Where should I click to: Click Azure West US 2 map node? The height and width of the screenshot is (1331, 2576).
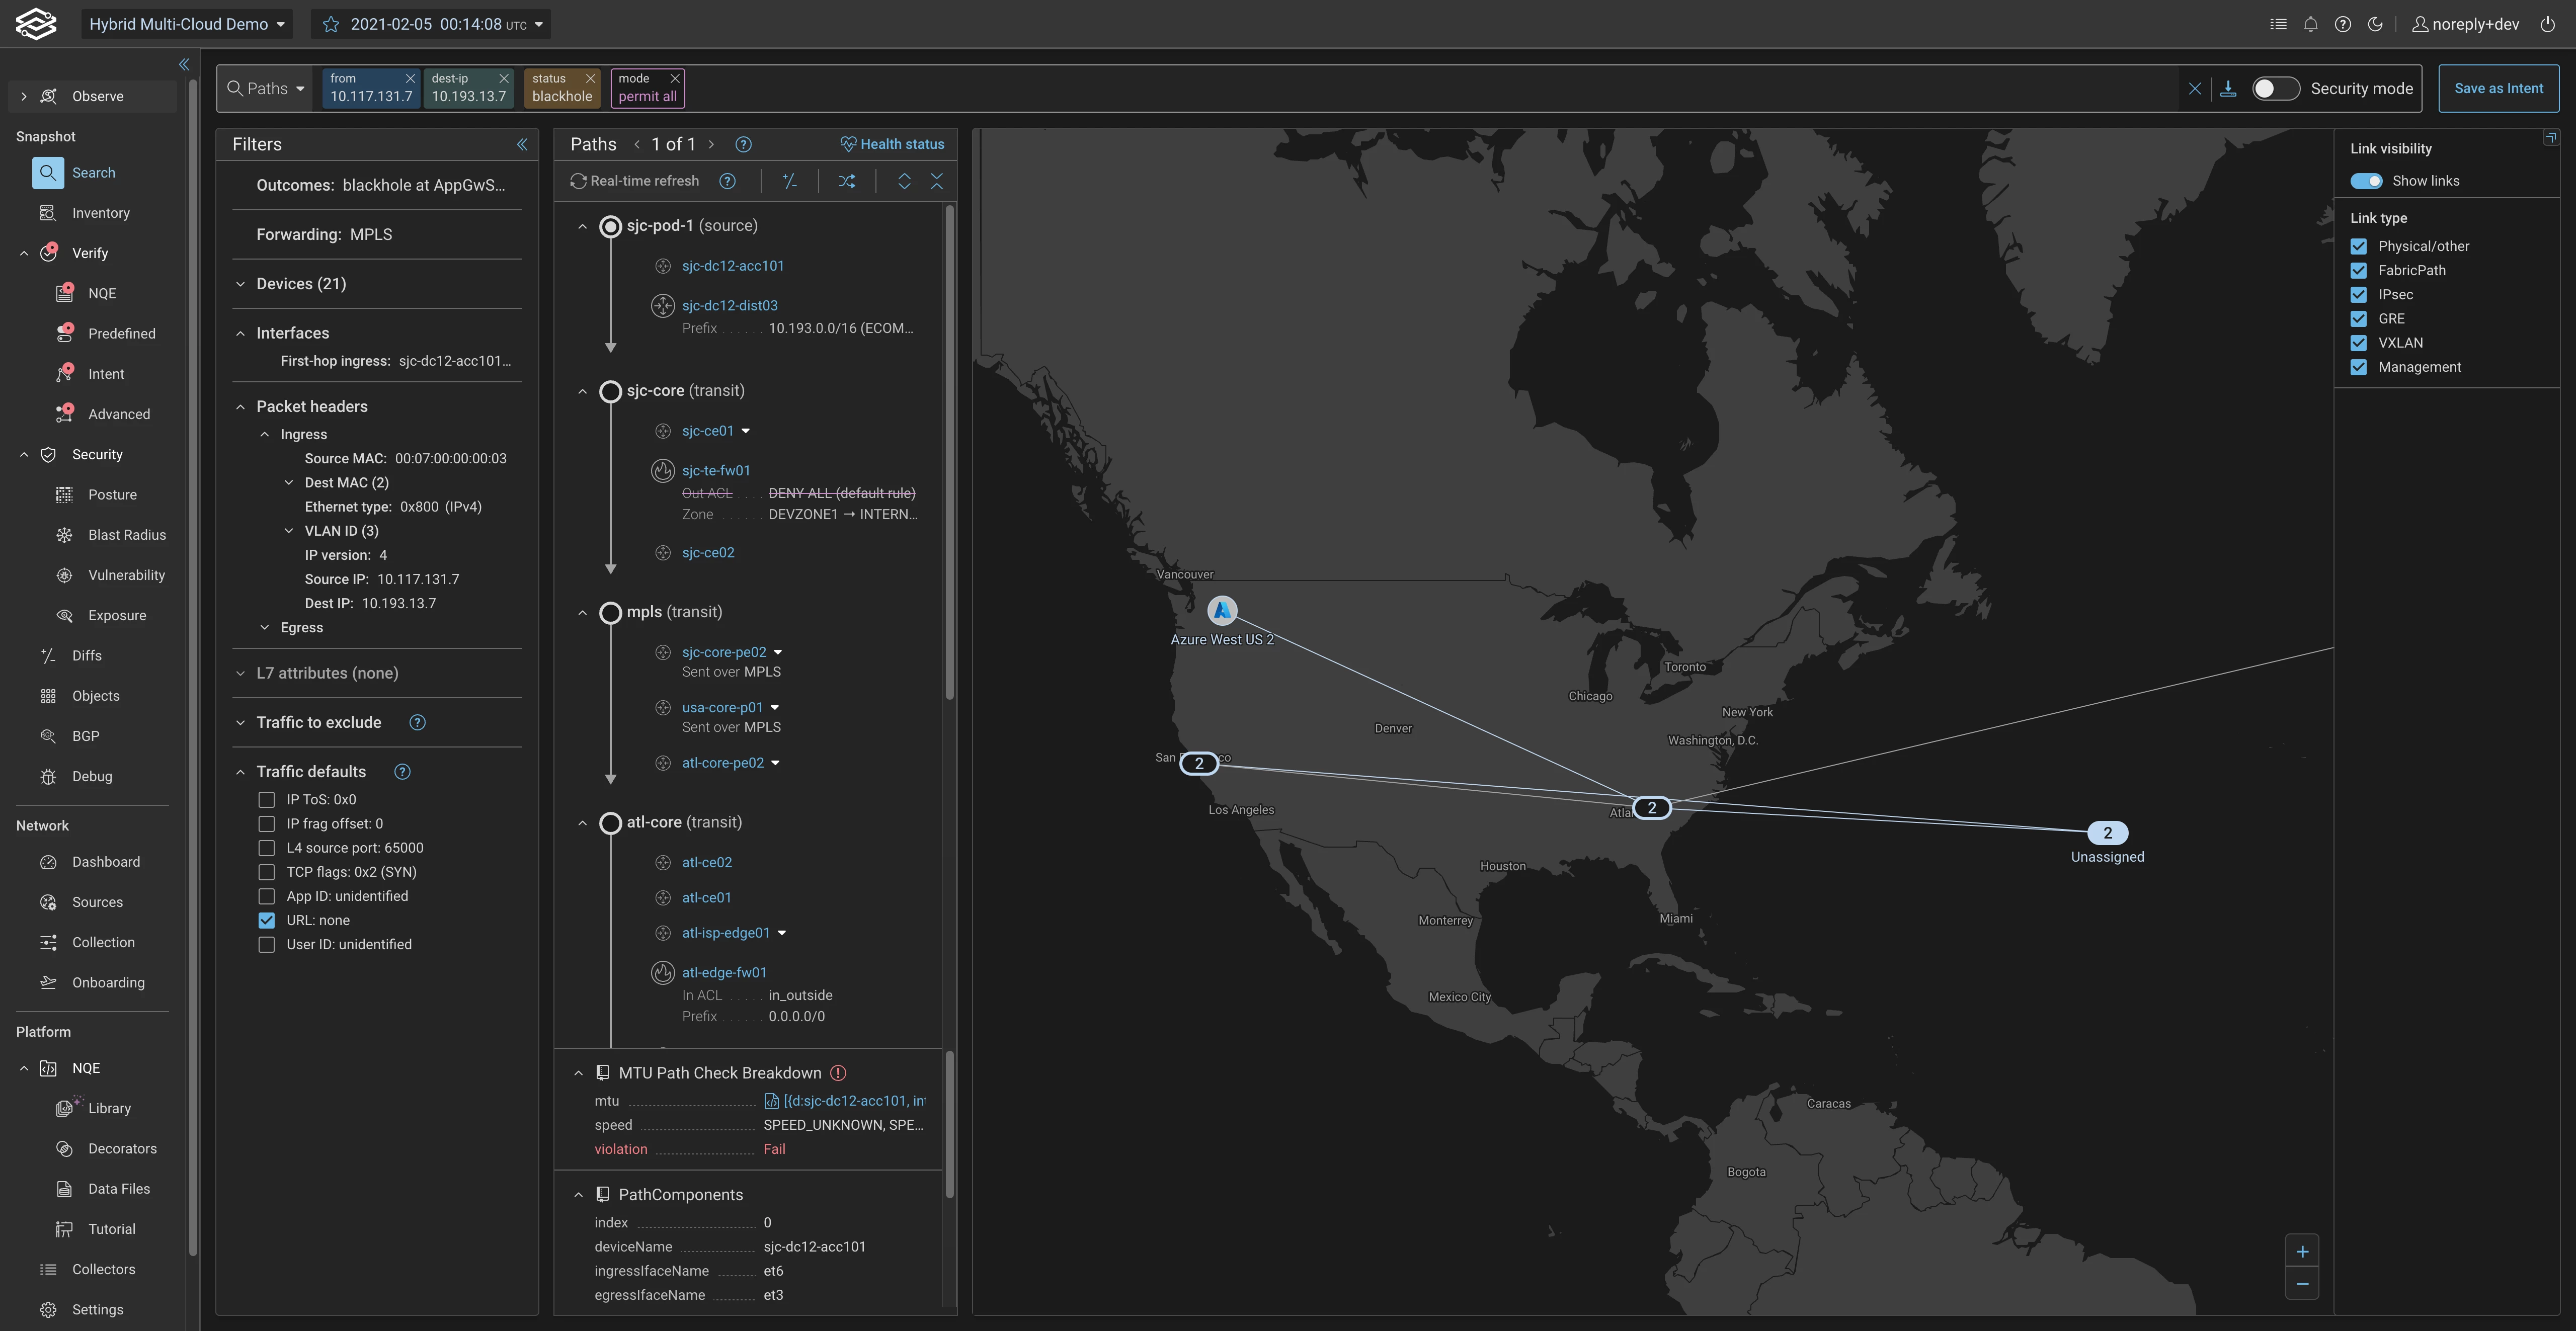pos(1221,610)
